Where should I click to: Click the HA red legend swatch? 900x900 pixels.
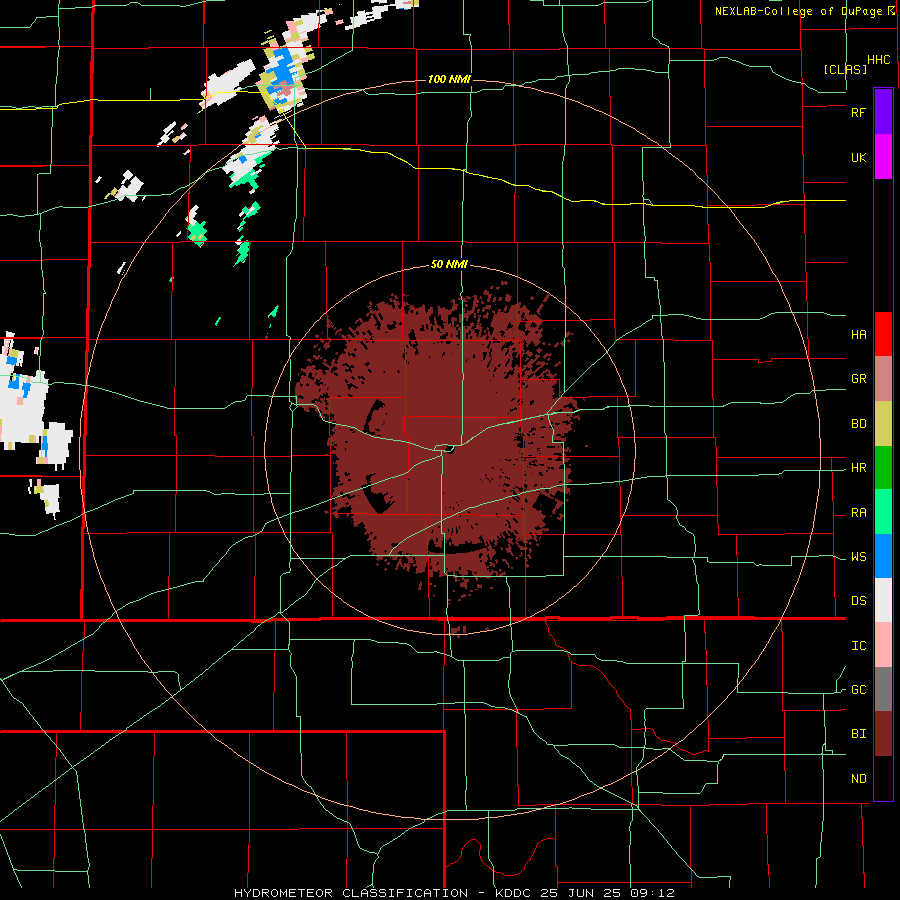[883, 334]
